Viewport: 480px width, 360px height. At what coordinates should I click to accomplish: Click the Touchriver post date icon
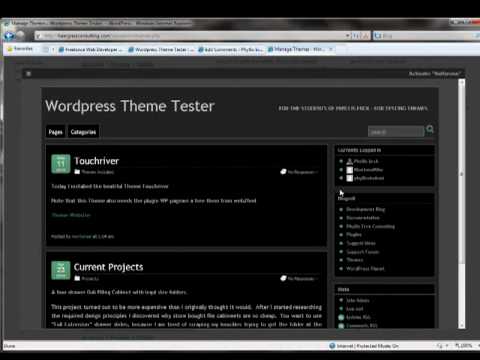61,164
